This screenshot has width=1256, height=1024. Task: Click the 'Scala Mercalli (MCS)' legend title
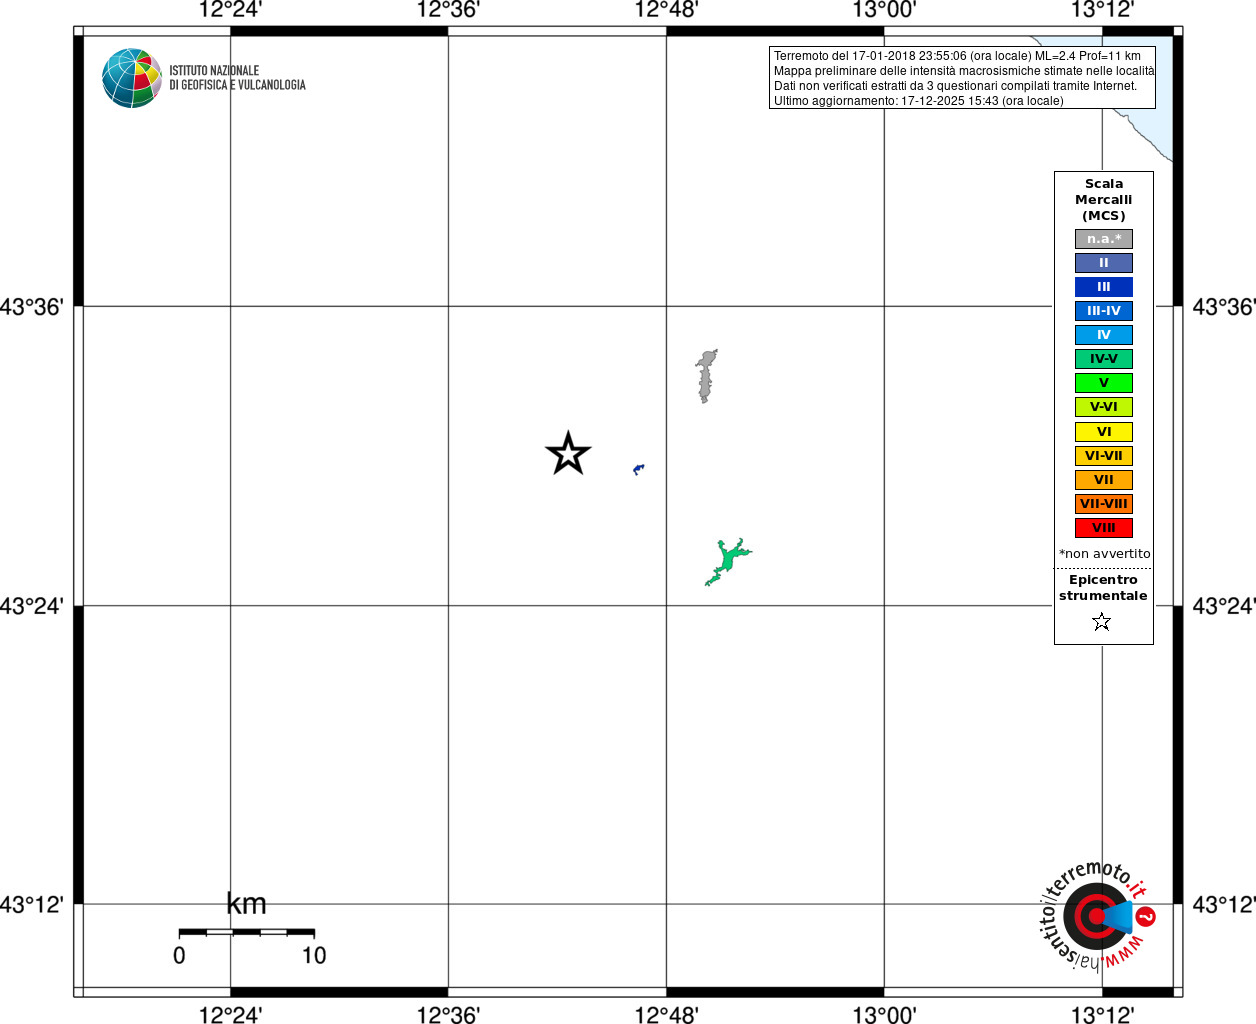pos(1104,200)
